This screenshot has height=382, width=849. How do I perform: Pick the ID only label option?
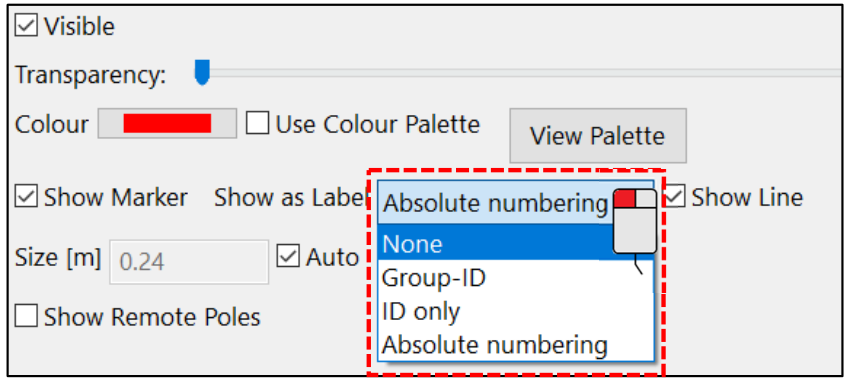point(515,312)
